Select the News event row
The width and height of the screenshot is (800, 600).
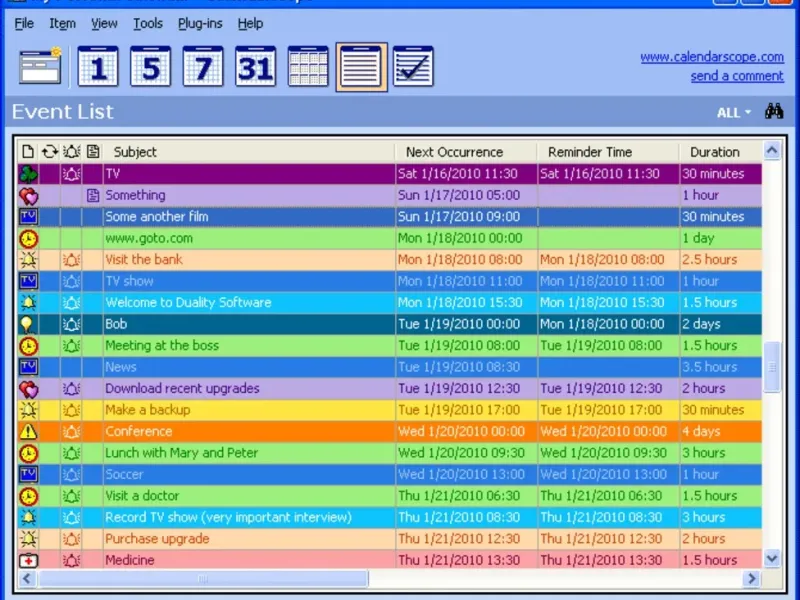[x=390, y=367]
